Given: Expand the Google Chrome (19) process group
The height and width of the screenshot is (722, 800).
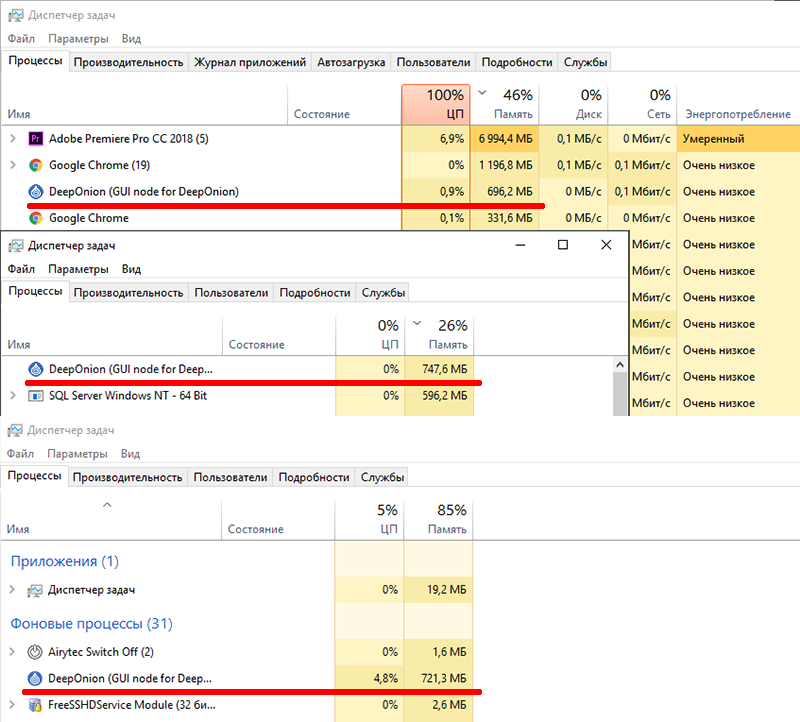Looking at the screenshot, I should 13,165.
